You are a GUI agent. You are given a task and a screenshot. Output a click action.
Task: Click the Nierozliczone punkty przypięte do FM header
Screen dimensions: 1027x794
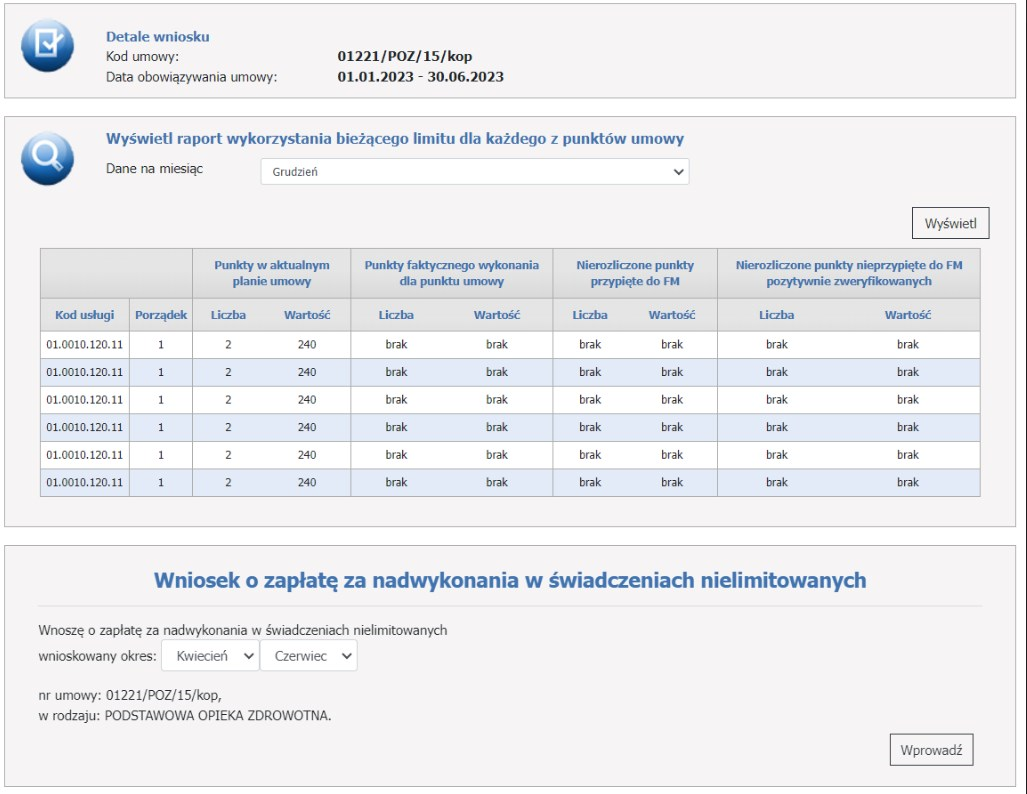pos(634,273)
